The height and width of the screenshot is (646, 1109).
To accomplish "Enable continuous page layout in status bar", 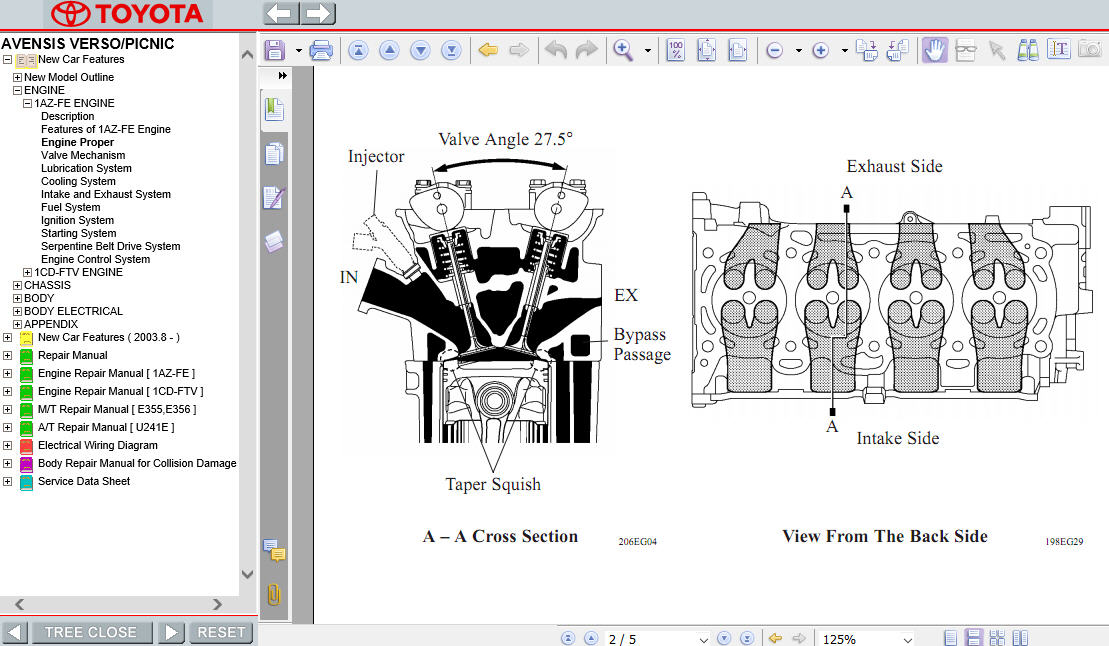I will 972,638.
